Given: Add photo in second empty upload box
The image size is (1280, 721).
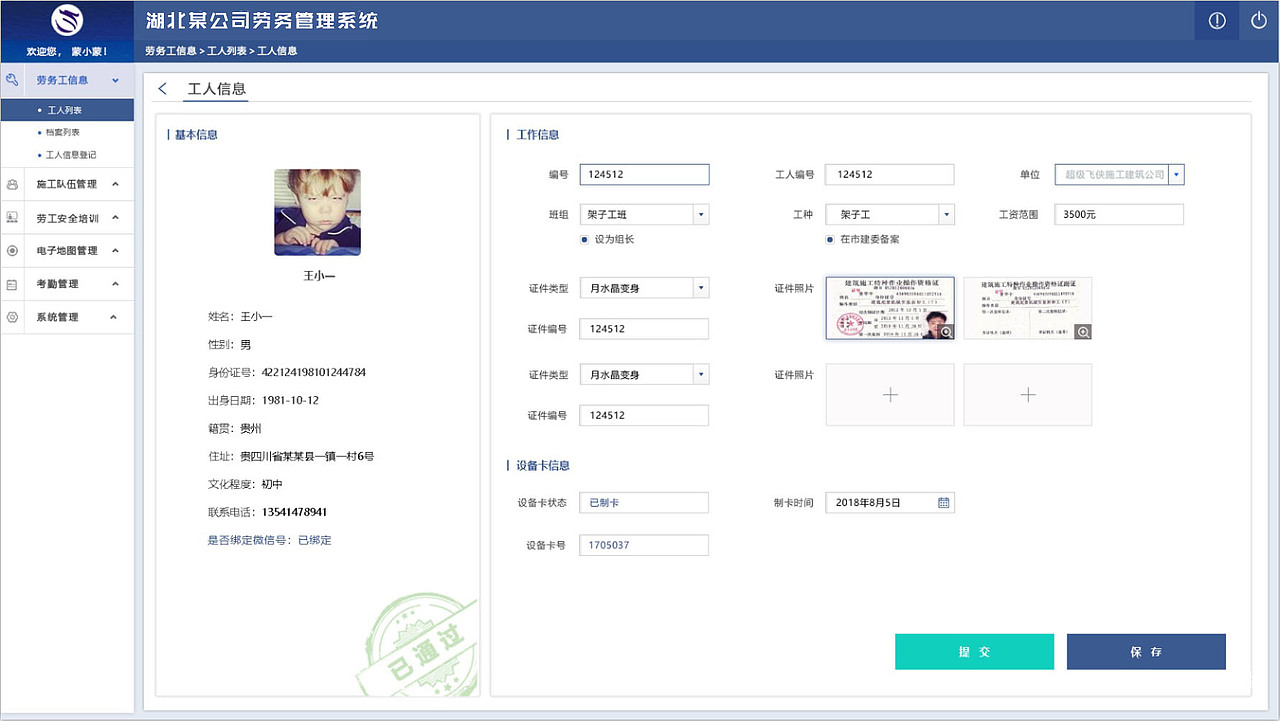Looking at the screenshot, I should pos(1028,395).
